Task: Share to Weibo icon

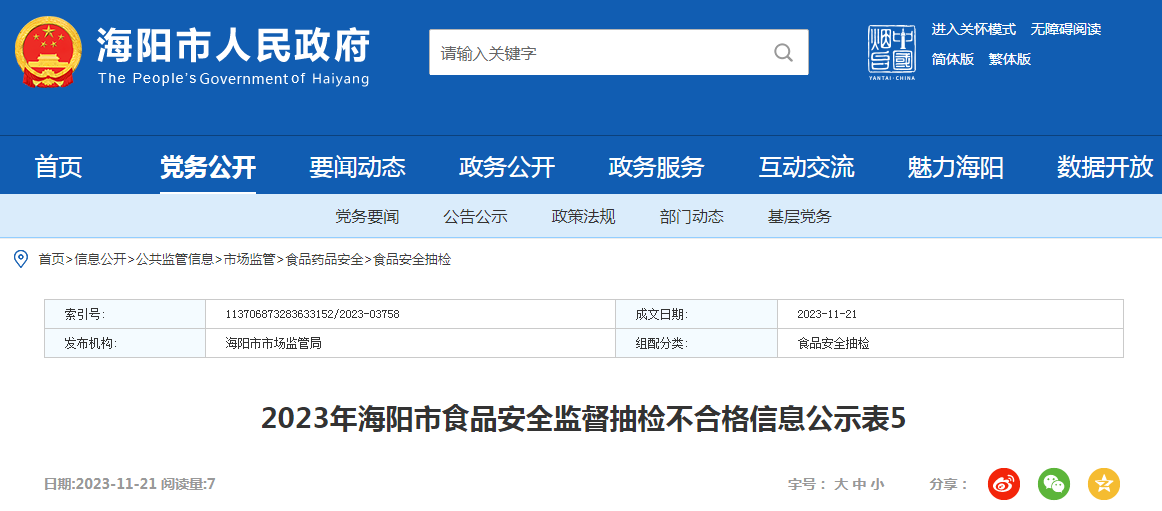Action: [1004, 484]
